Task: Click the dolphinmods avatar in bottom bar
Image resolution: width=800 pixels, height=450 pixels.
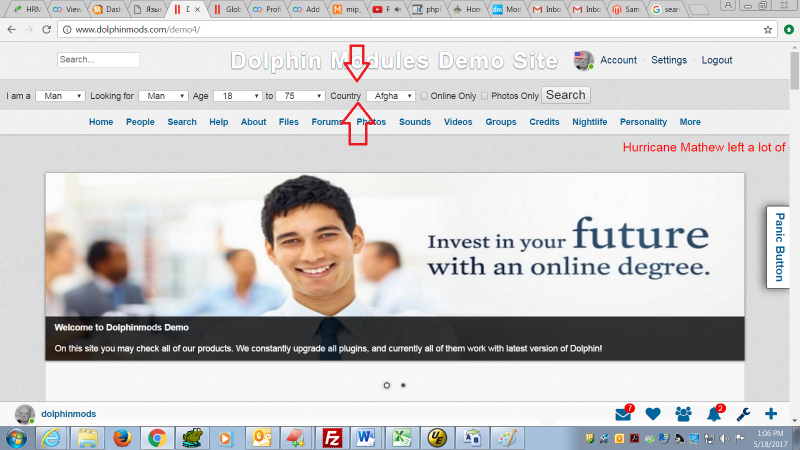Action: pyautogui.click(x=24, y=414)
